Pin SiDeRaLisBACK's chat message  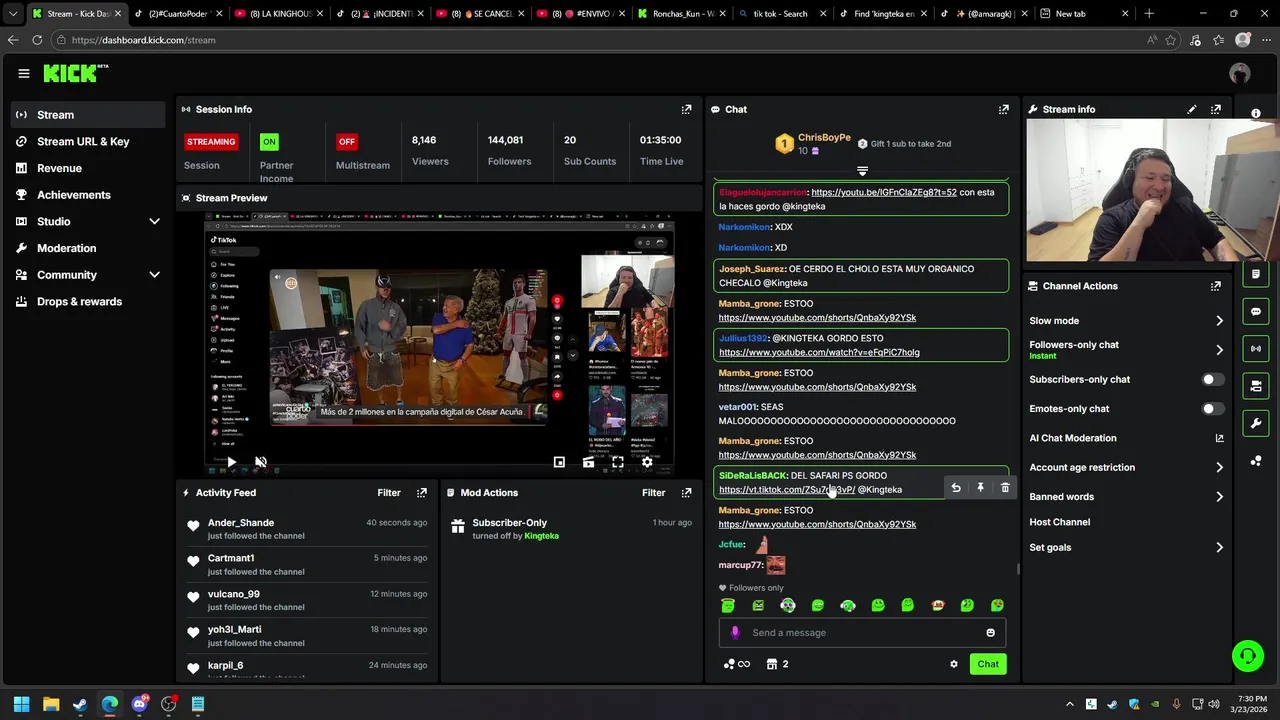point(980,488)
